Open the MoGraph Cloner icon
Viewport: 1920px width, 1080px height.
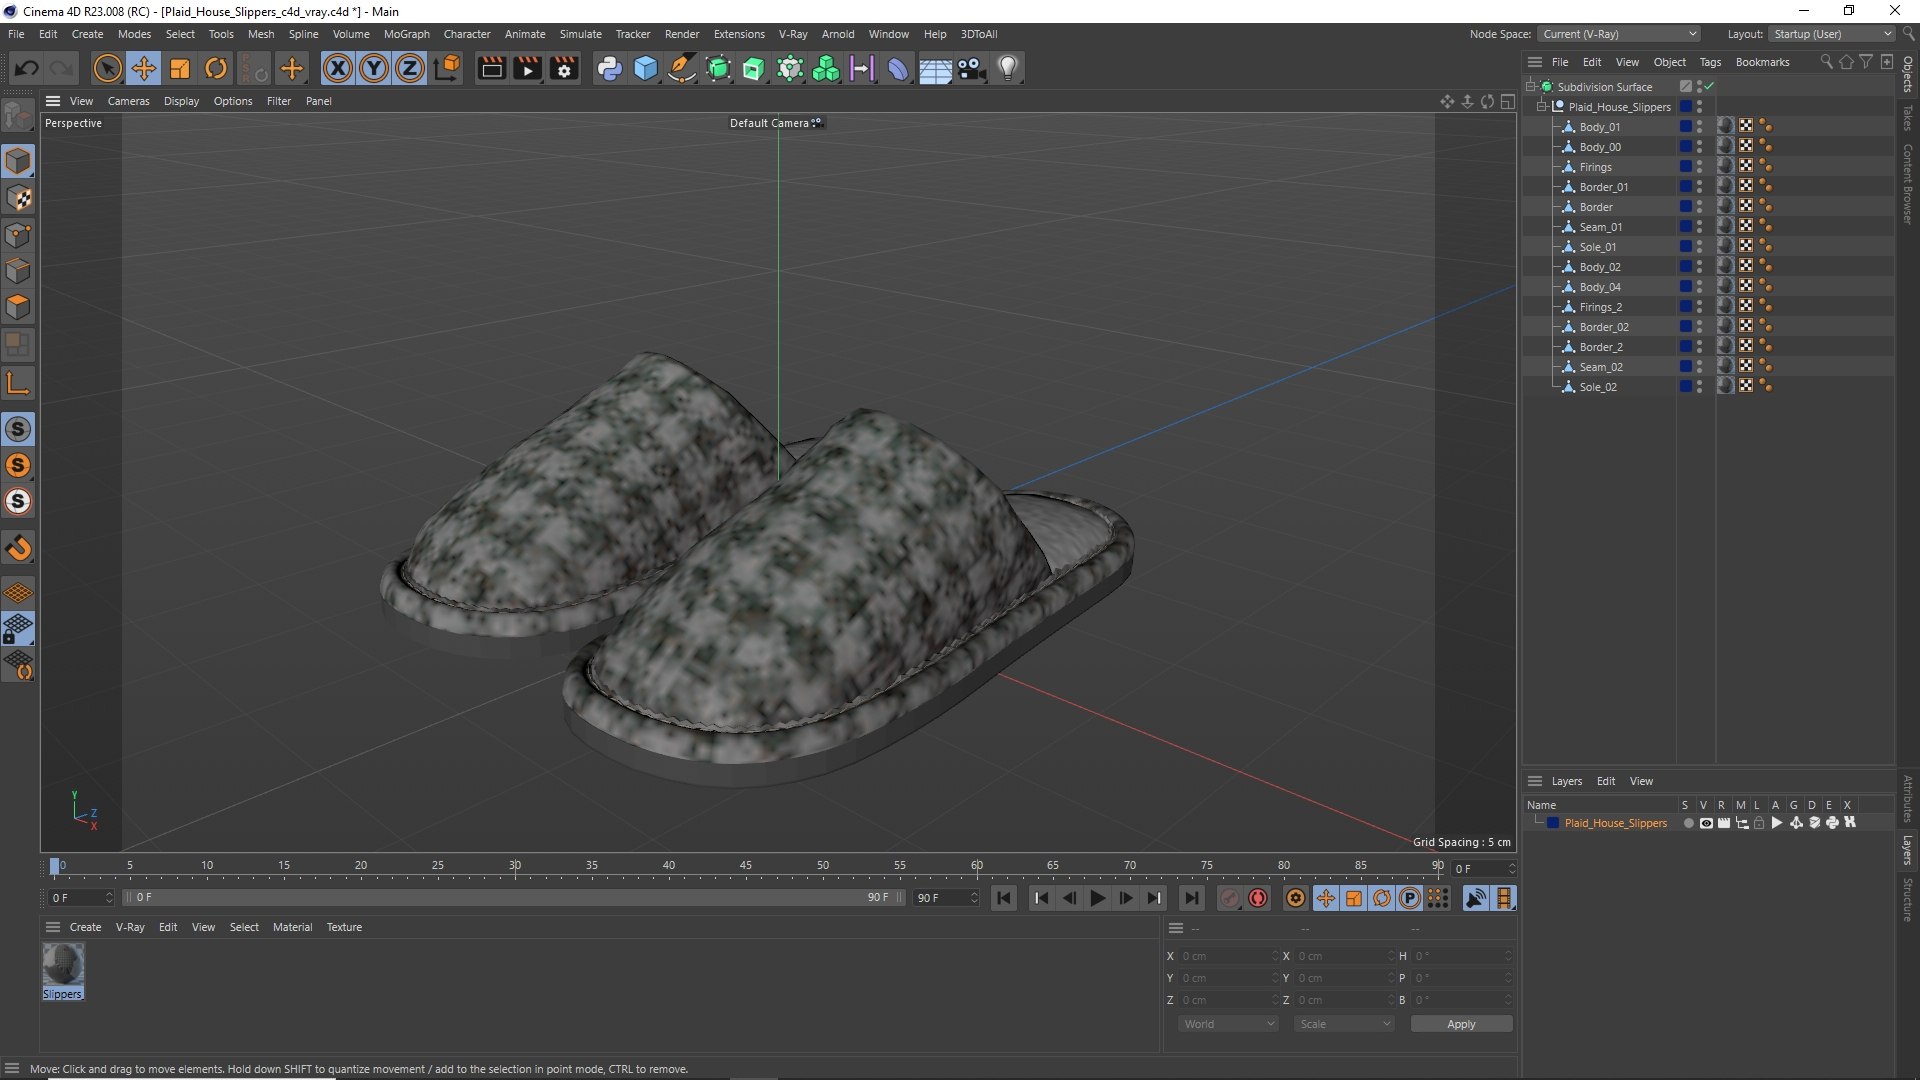[x=826, y=68]
